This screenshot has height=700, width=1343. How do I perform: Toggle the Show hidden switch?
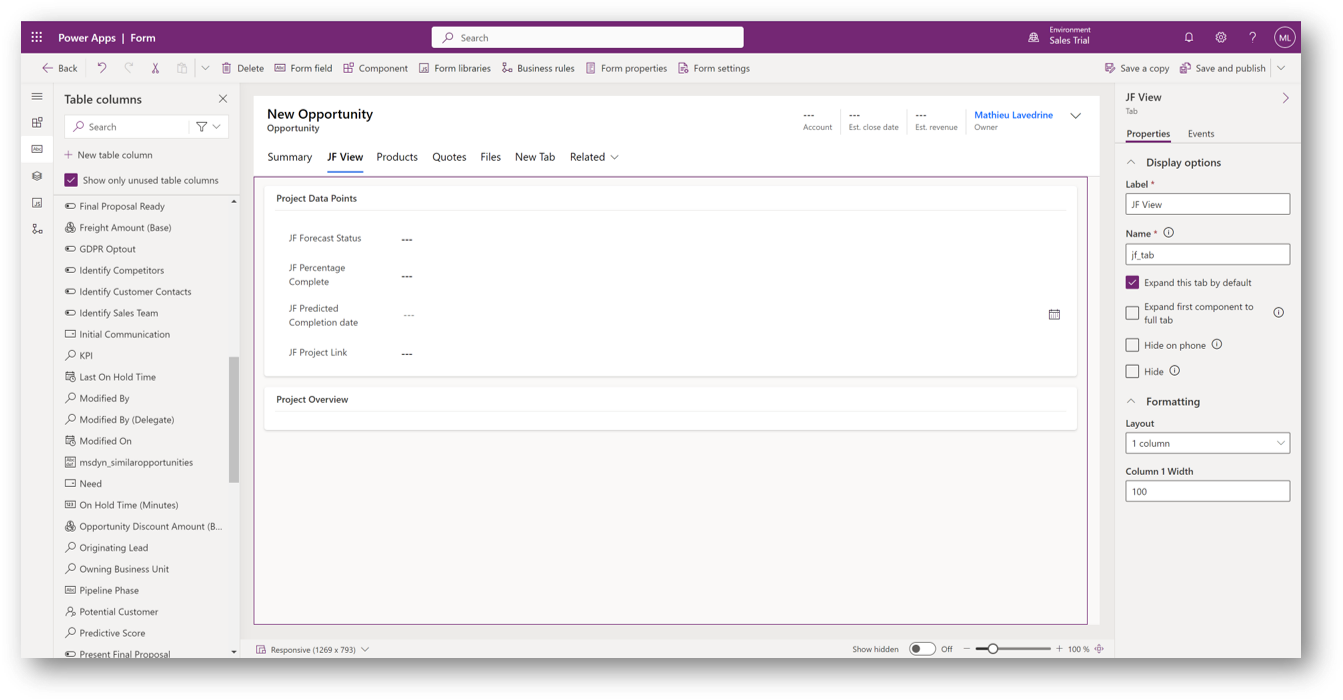click(x=921, y=649)
